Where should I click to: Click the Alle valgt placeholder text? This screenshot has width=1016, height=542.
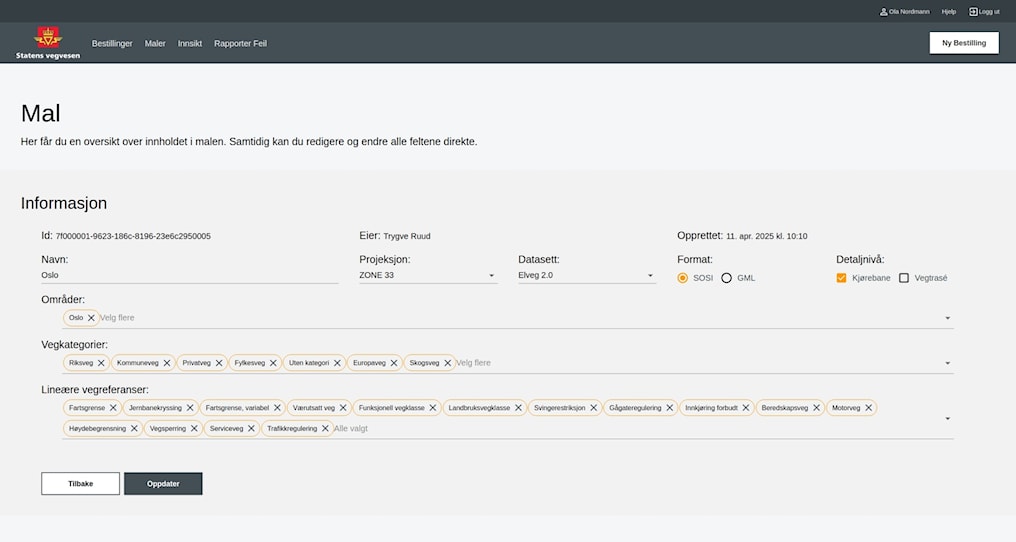pyautogui.click(x=351, y=429)
